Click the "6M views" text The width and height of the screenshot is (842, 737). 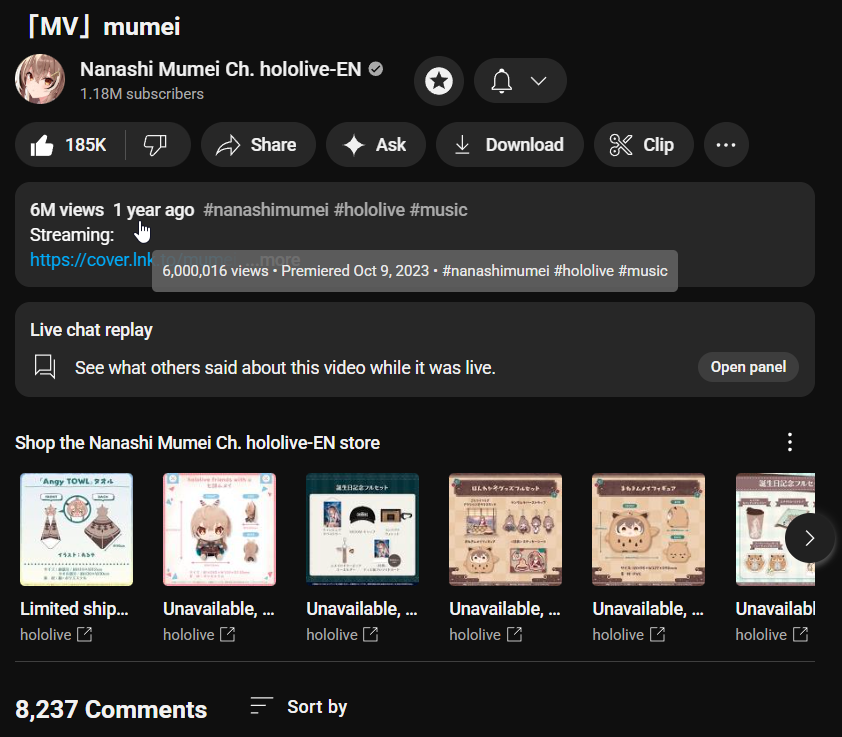pos(67,209)
